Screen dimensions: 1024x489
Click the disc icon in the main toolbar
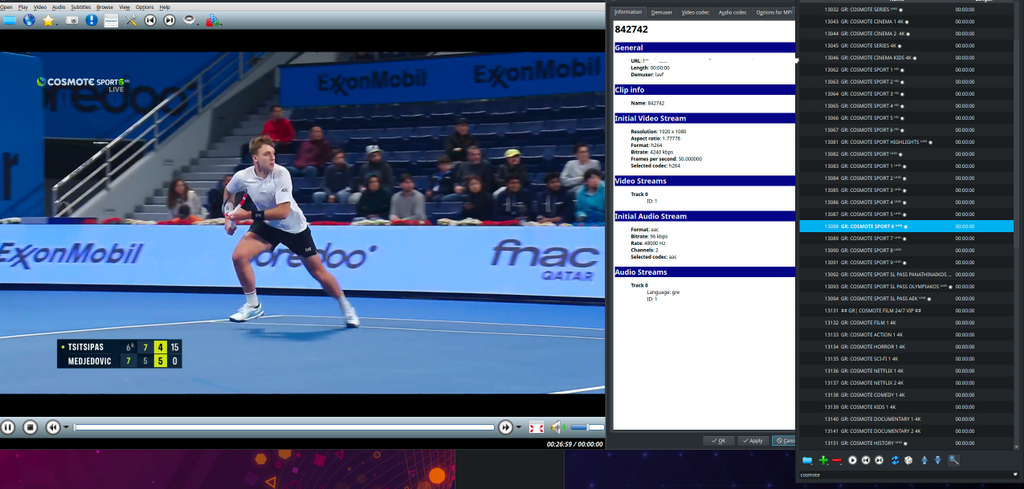(189, 20)
